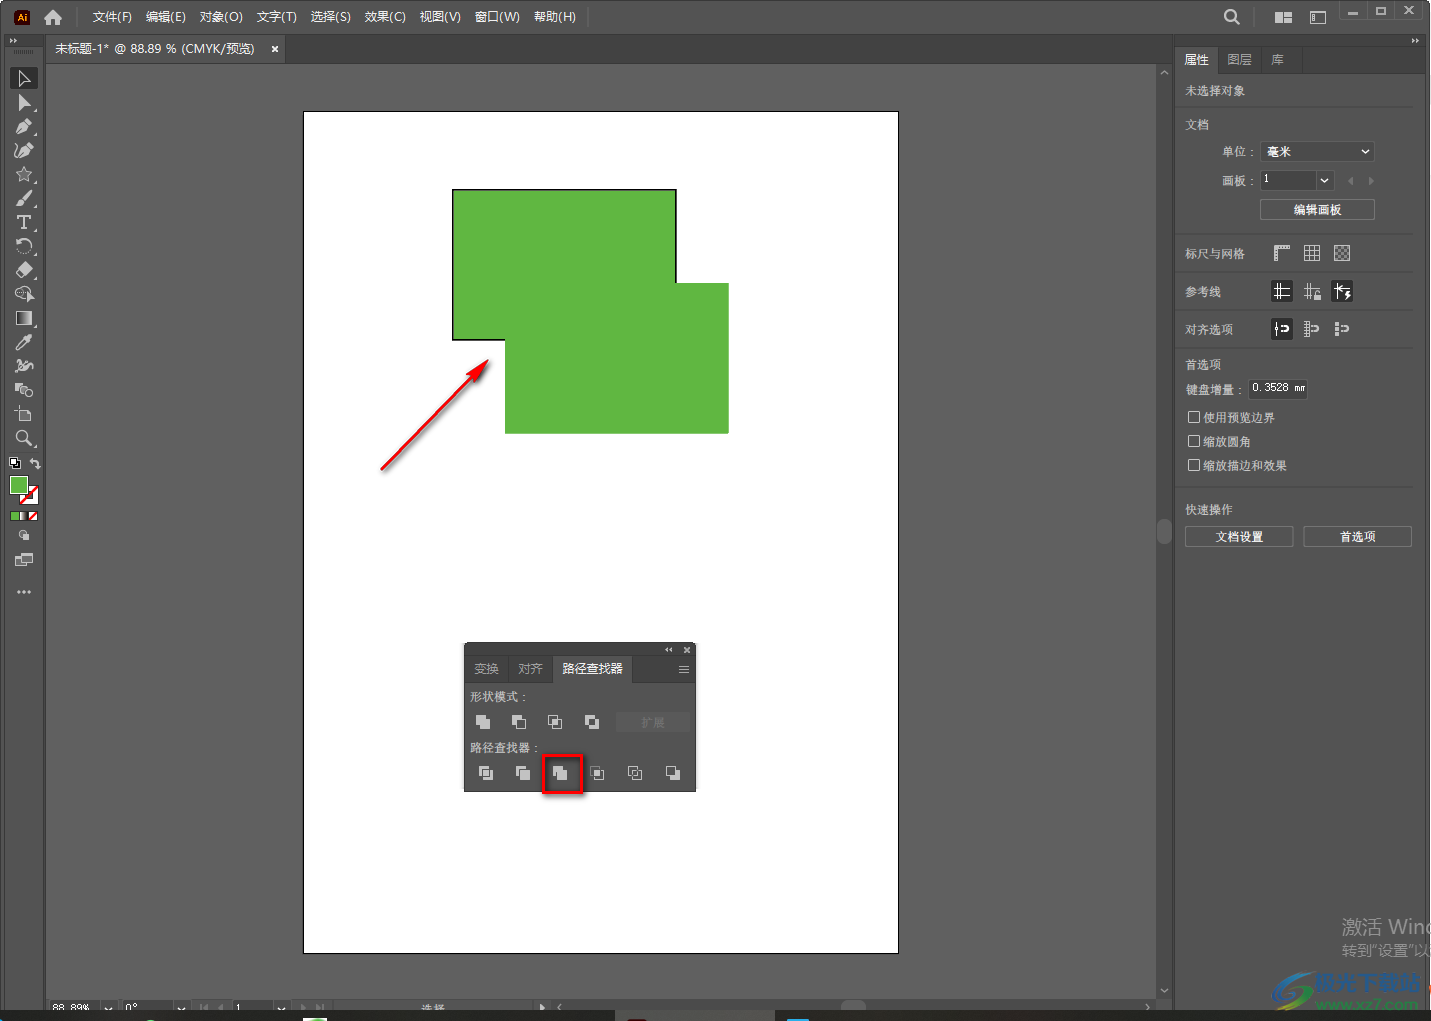Click the small Color mode swatch button
The width and height of the screenshot is (1431, 1021).
pos(15,516)
